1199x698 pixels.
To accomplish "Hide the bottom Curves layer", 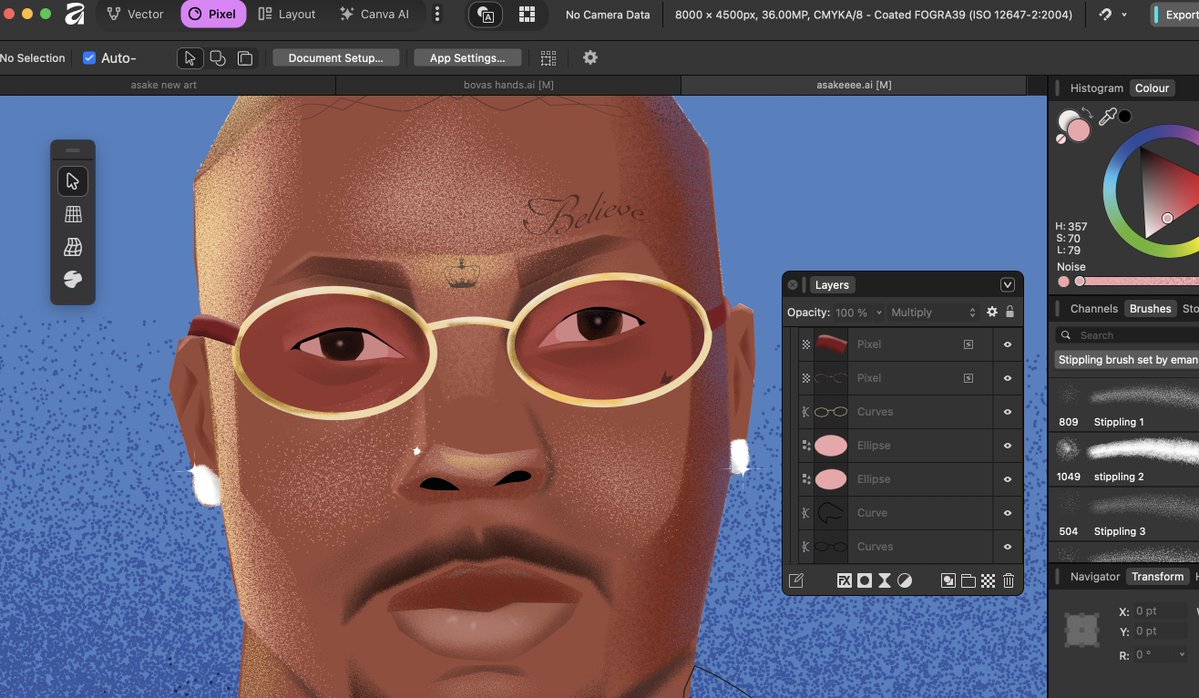I will click(x=1007, y=547).
